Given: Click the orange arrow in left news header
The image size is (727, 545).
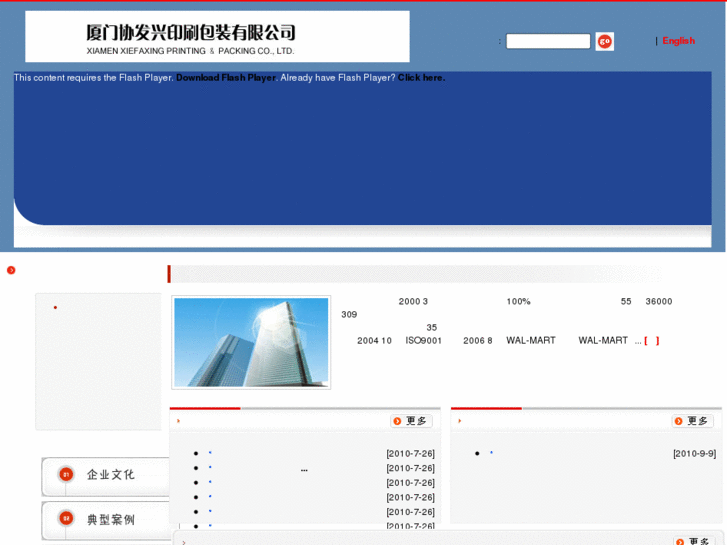Looking at the screenshot, I should click(179, 421).
